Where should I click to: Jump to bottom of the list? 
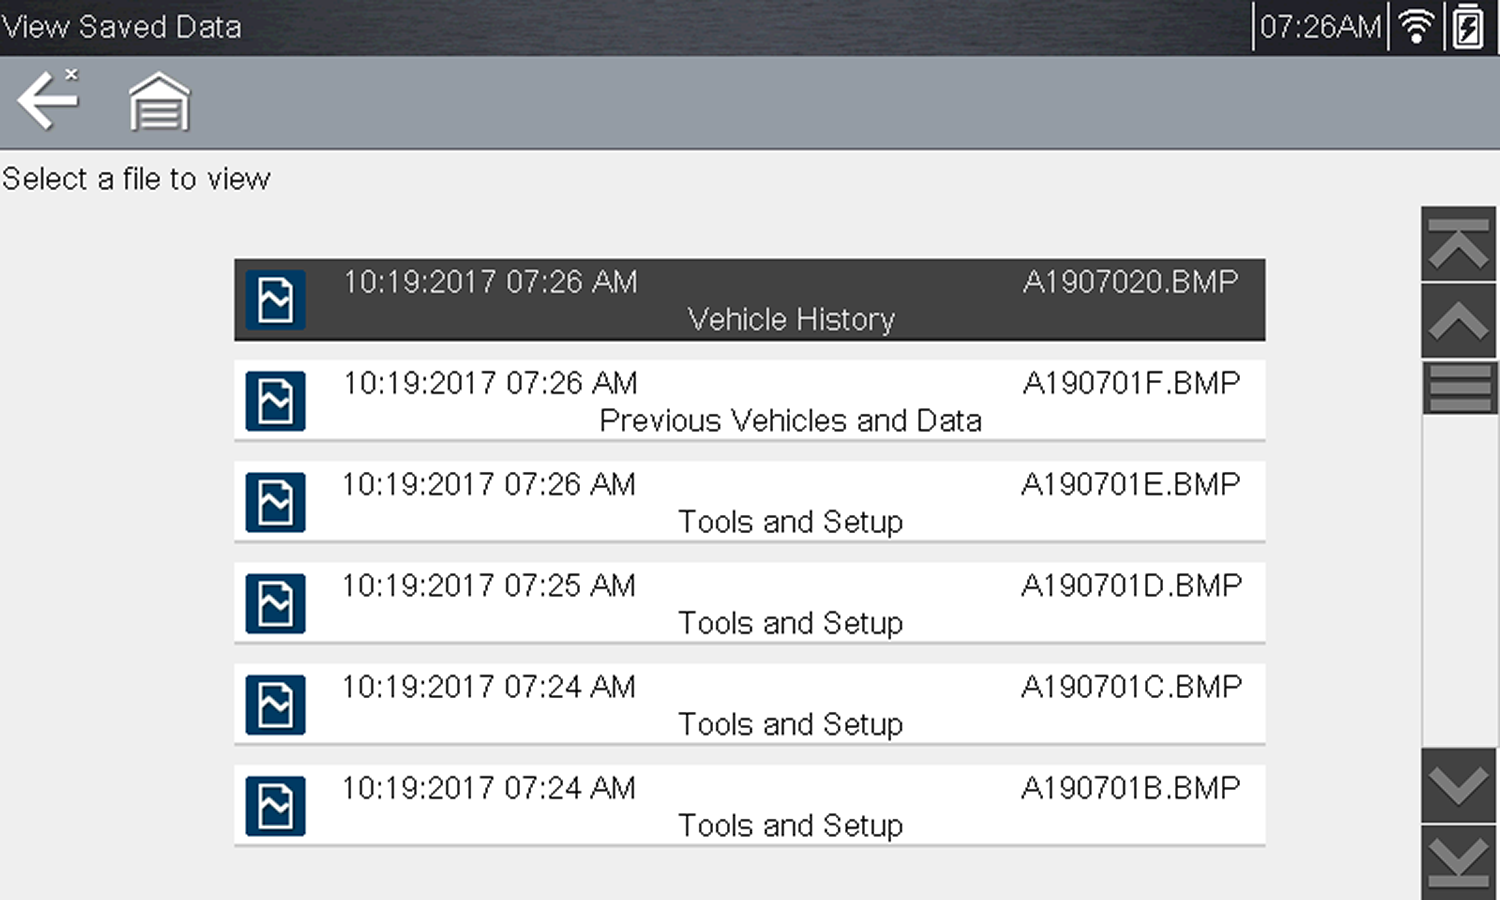click(1459, 862)
